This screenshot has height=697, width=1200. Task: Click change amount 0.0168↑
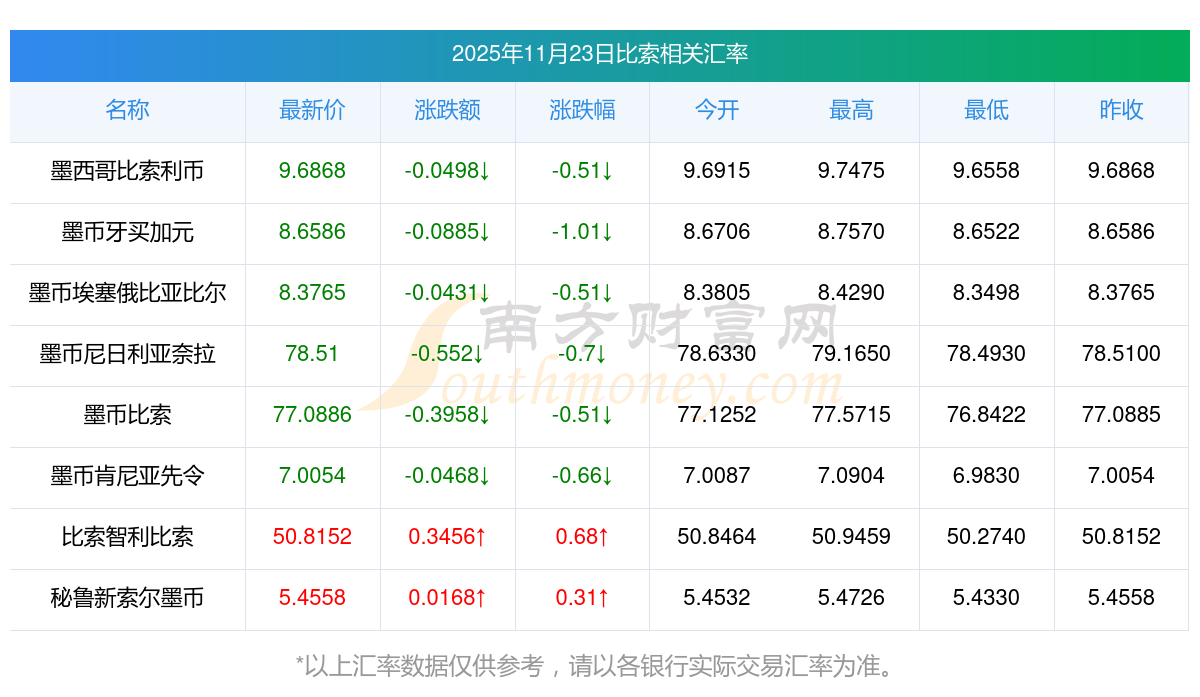click(448, 598)
